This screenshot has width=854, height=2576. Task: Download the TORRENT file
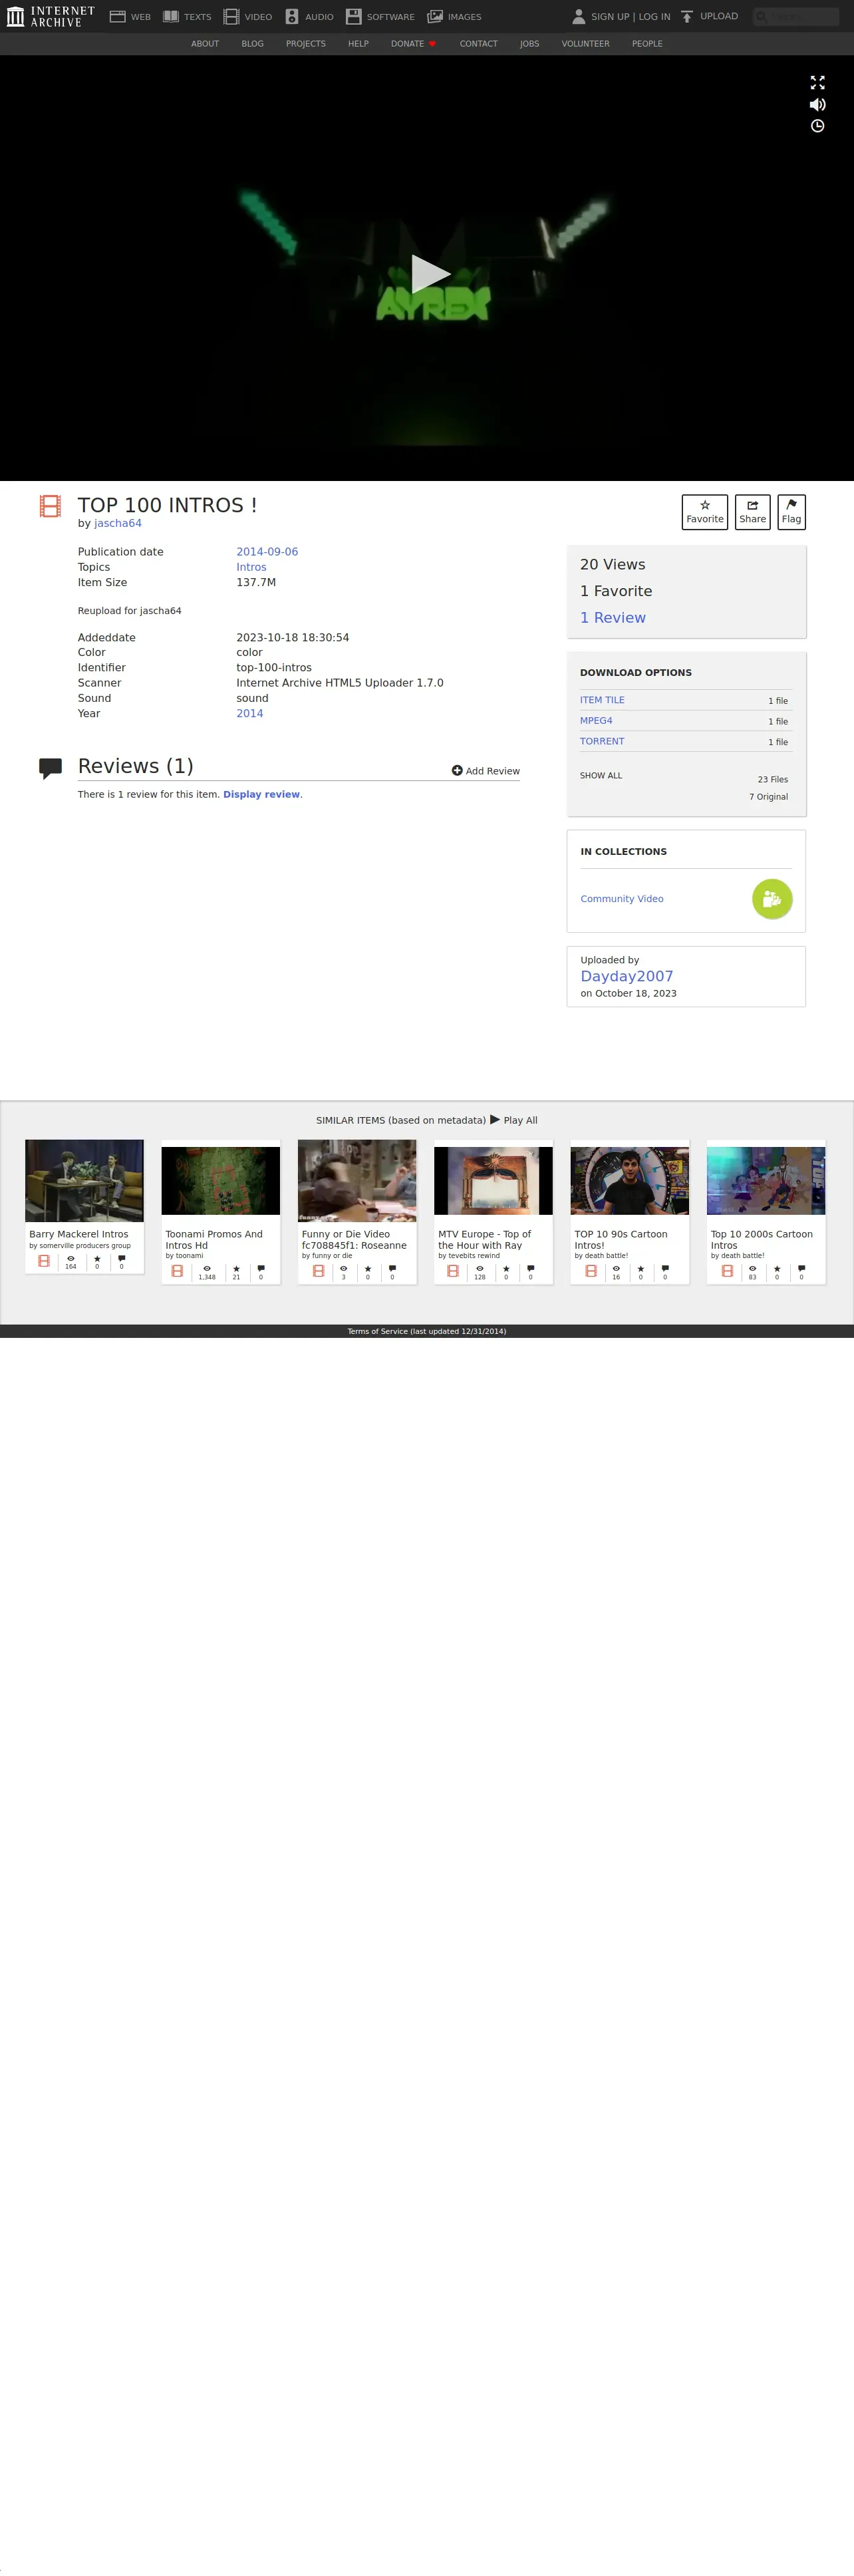point(602,741)
